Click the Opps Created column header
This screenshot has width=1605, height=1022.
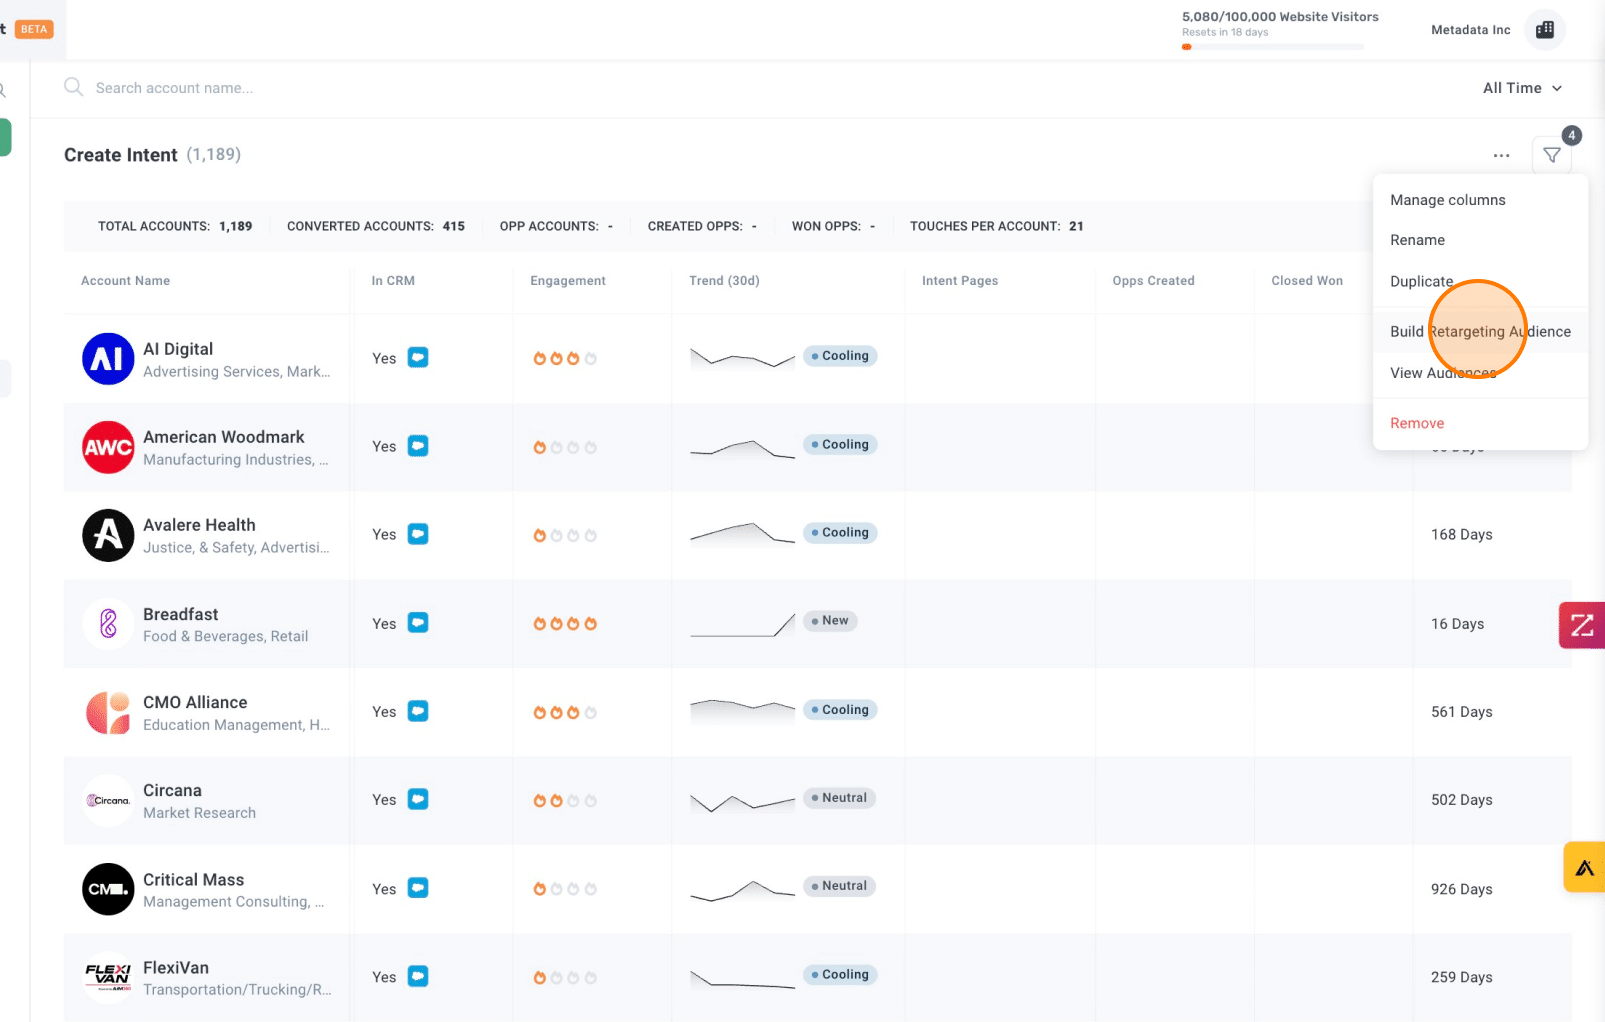(1153, 281)
